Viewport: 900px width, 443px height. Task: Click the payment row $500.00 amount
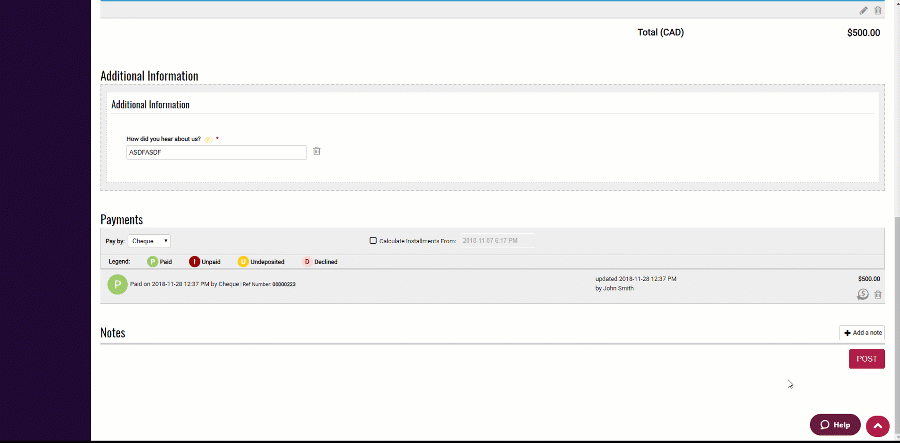[869, 279]
